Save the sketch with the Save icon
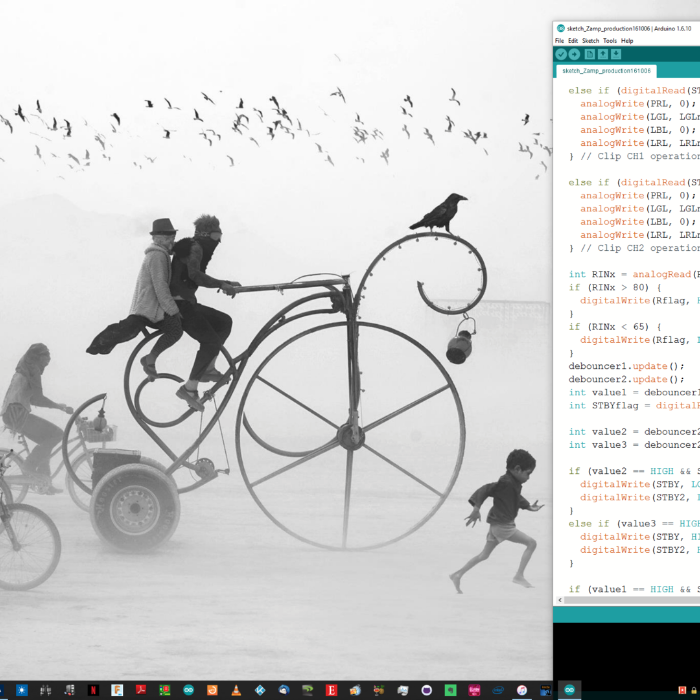The width and height of the screenshot is (700, 700). (616, 54)
